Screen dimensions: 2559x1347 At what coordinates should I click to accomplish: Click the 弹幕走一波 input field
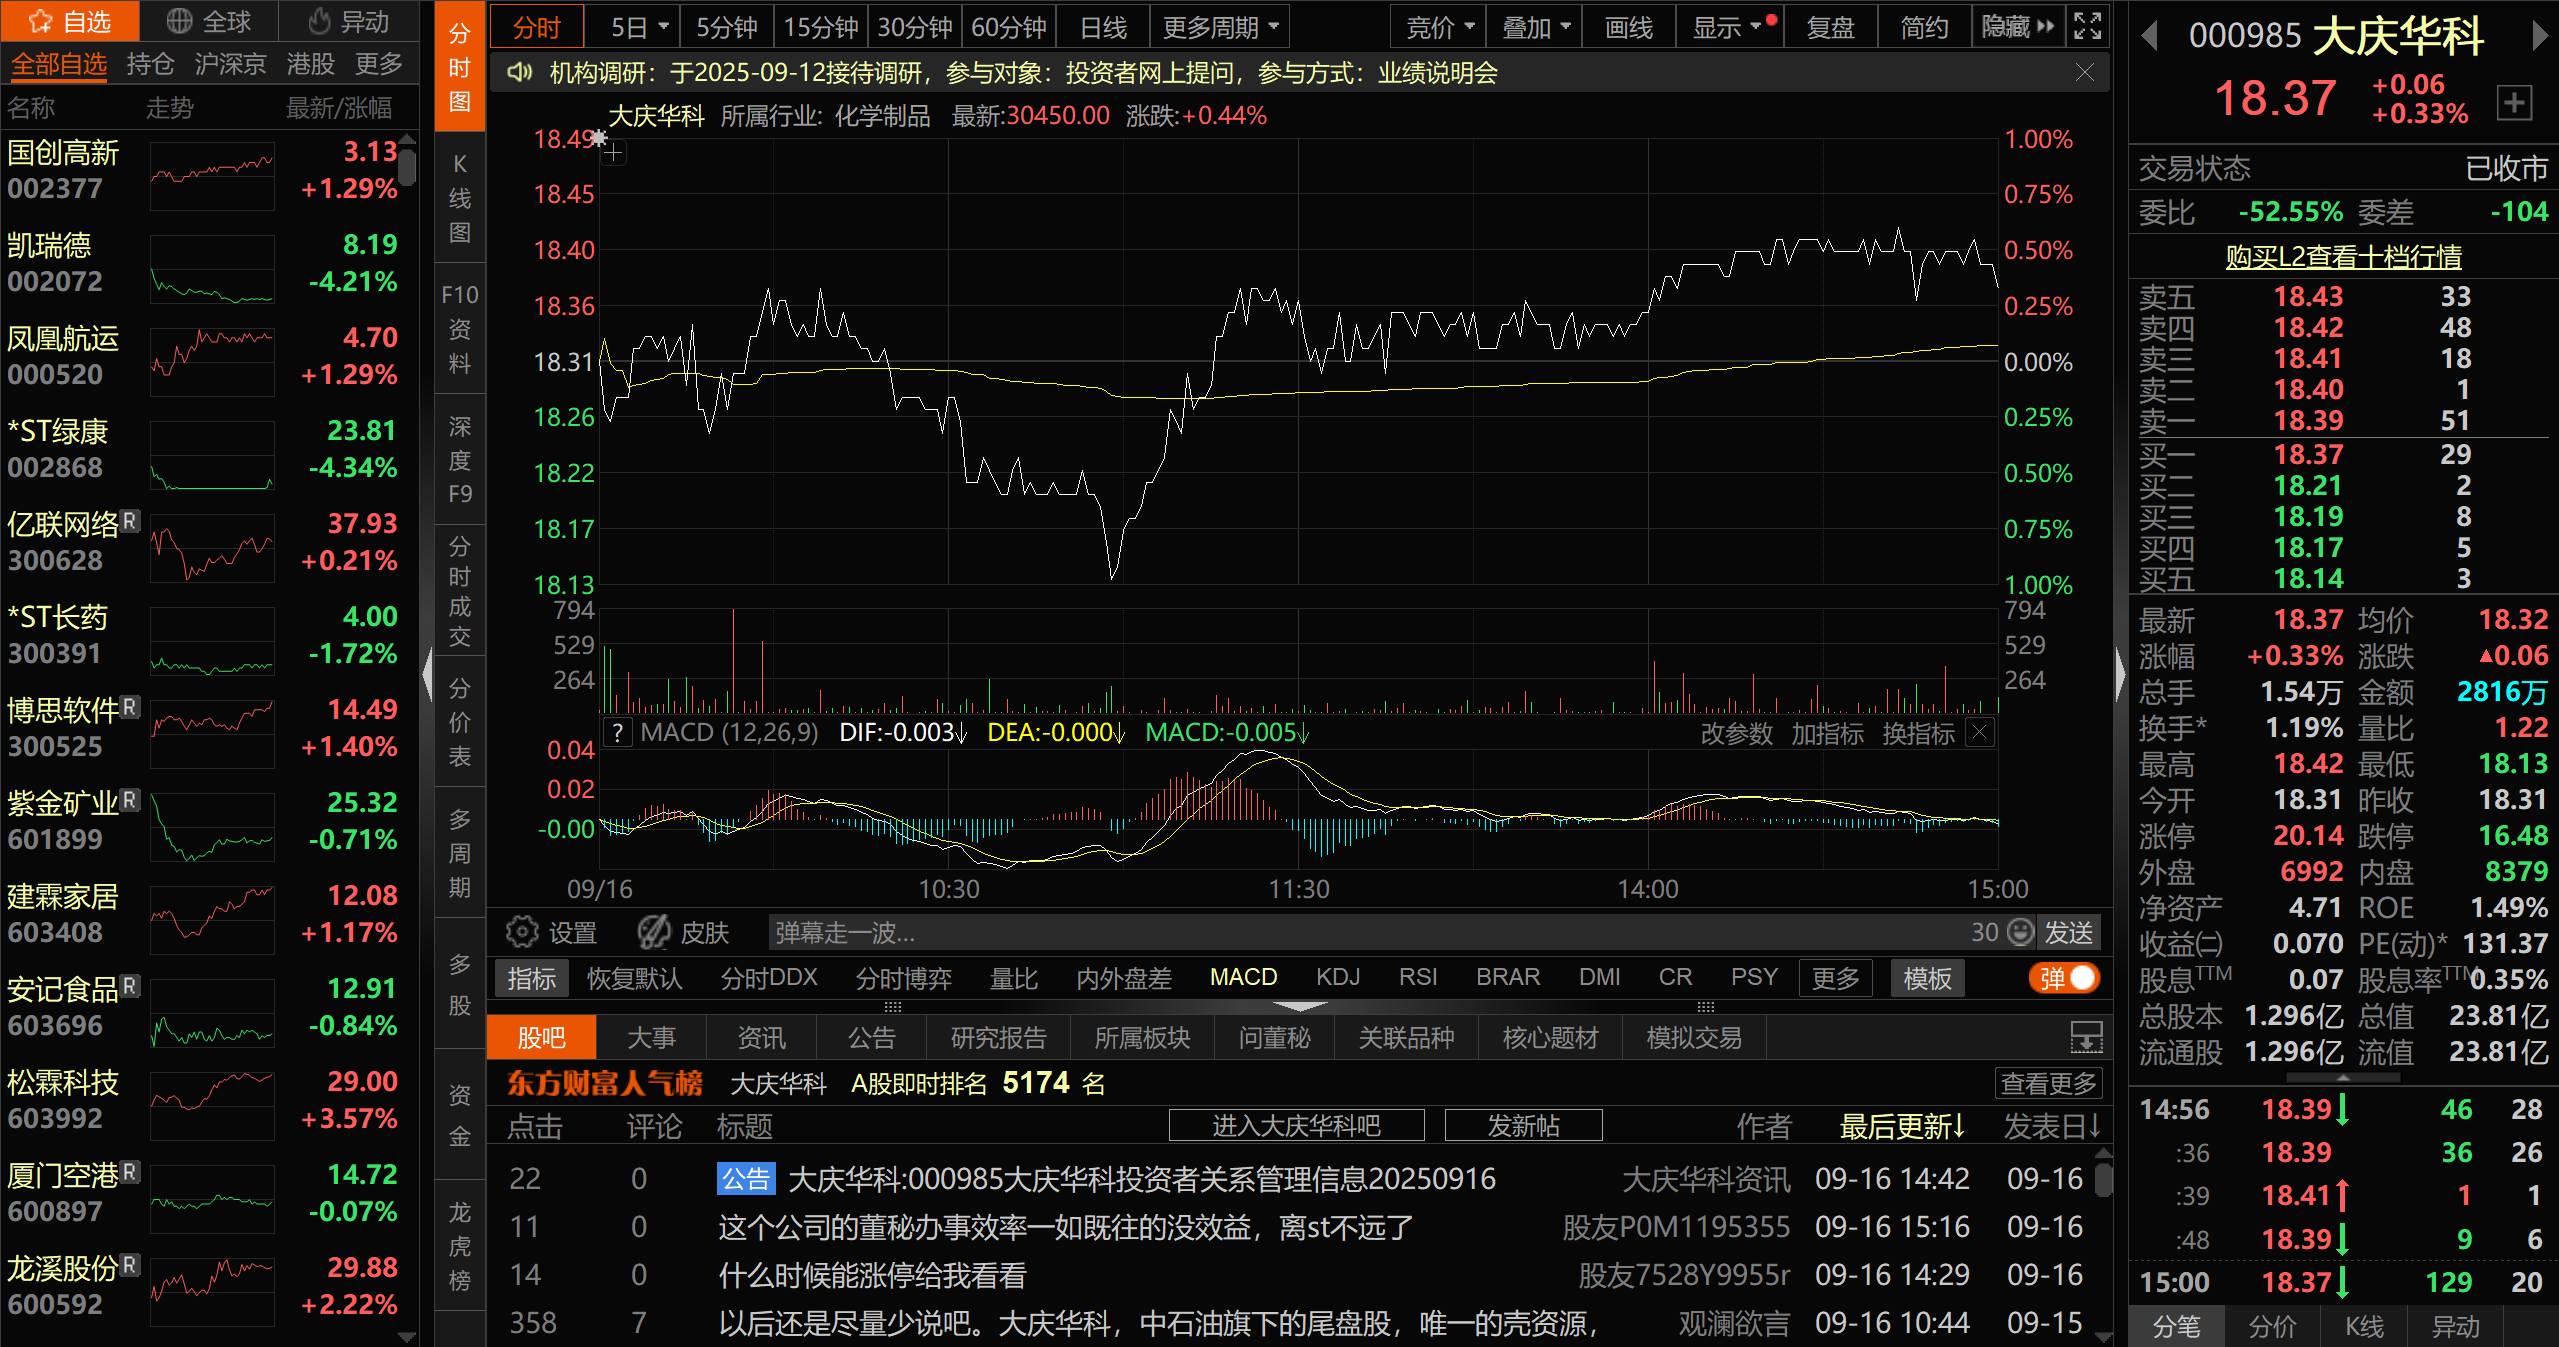pyautogui.click(x=1370, y=932)
